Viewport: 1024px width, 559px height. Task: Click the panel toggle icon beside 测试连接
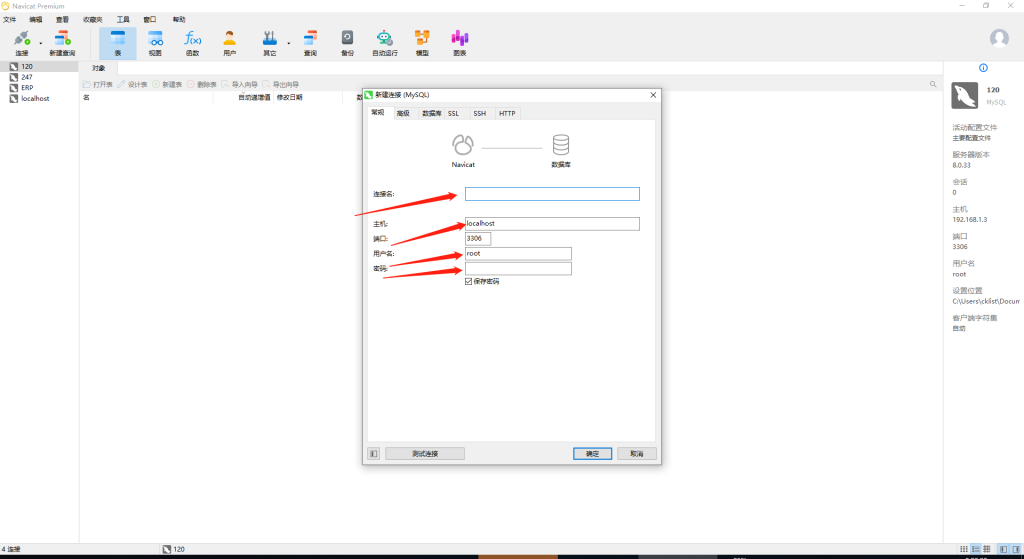[x=374, y=453]
